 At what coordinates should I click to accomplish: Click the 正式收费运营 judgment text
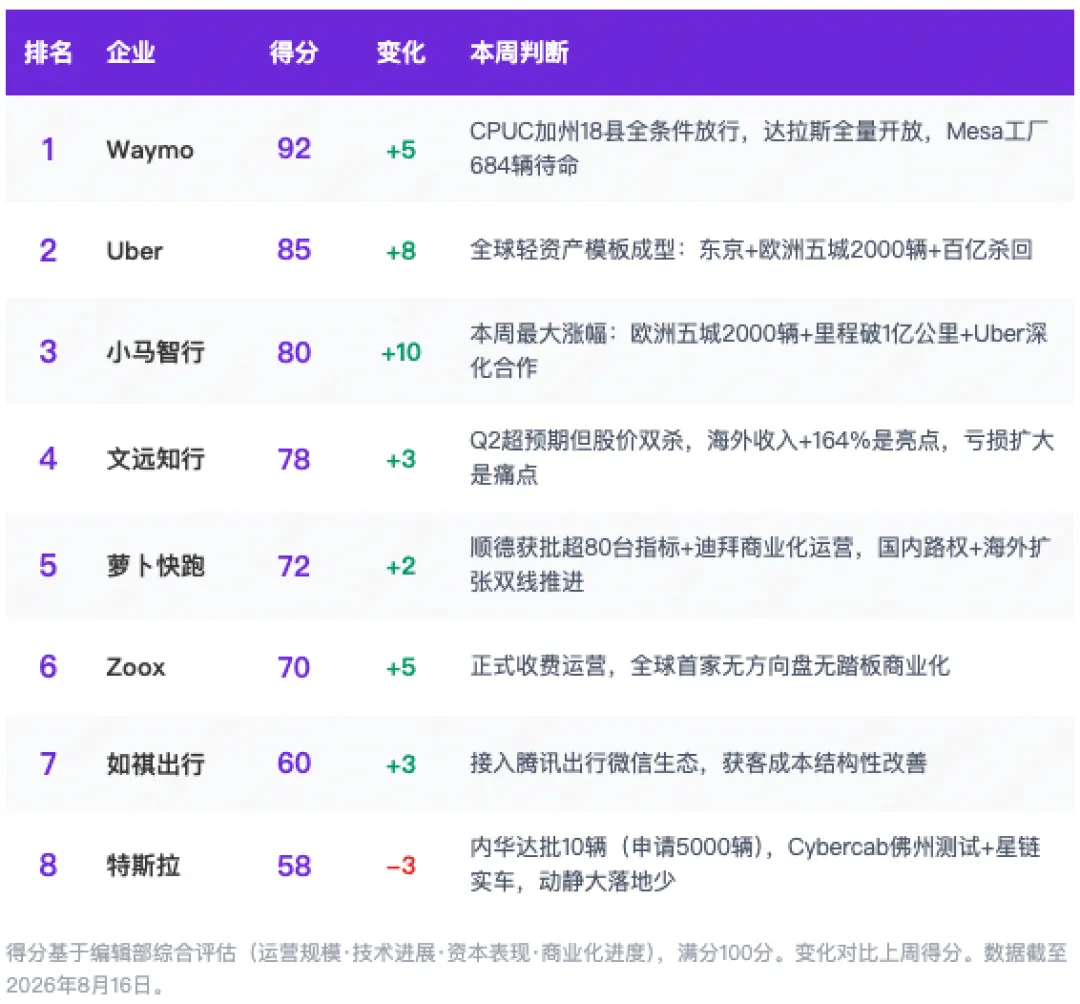710,666
